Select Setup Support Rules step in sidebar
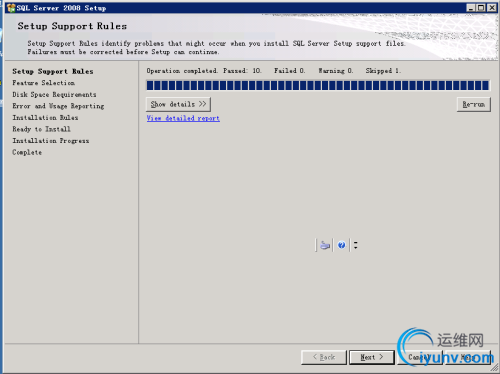 coord(53,71)
